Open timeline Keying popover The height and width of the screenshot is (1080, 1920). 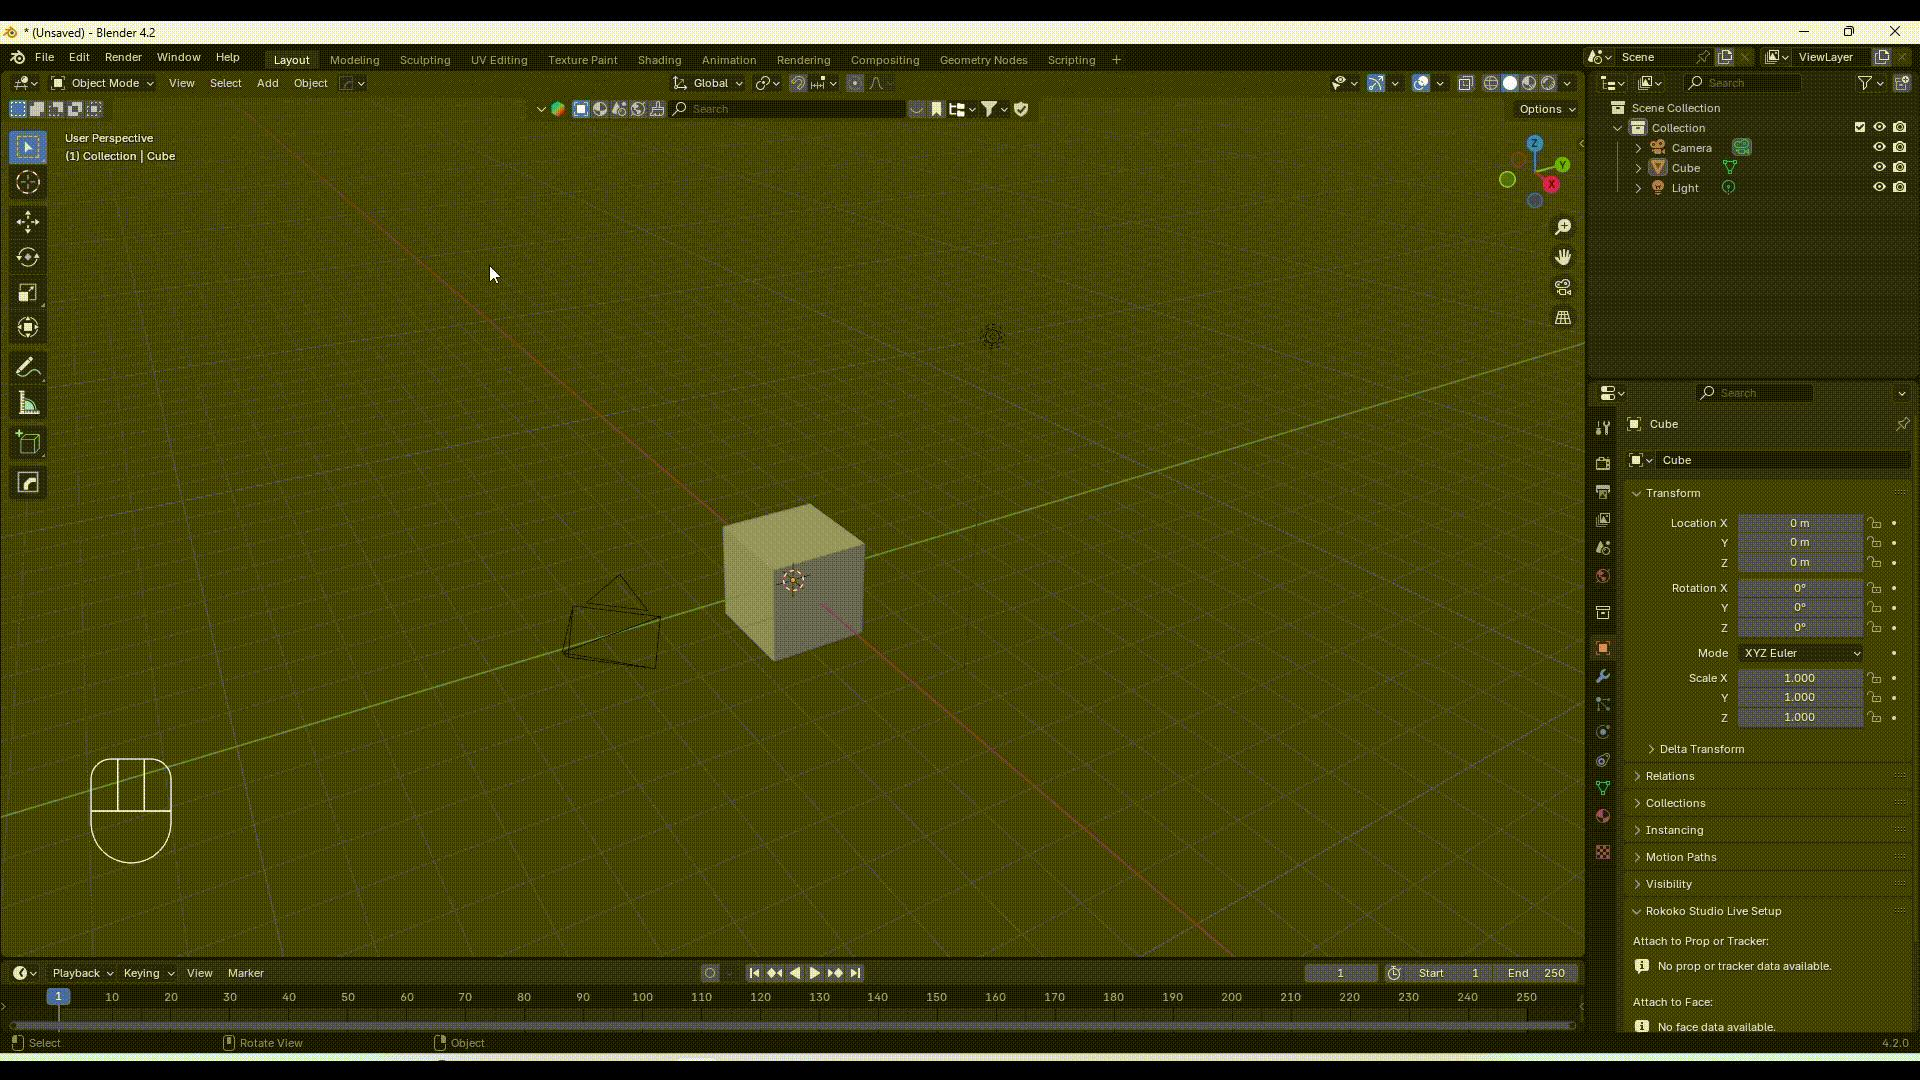click(148, 973)
